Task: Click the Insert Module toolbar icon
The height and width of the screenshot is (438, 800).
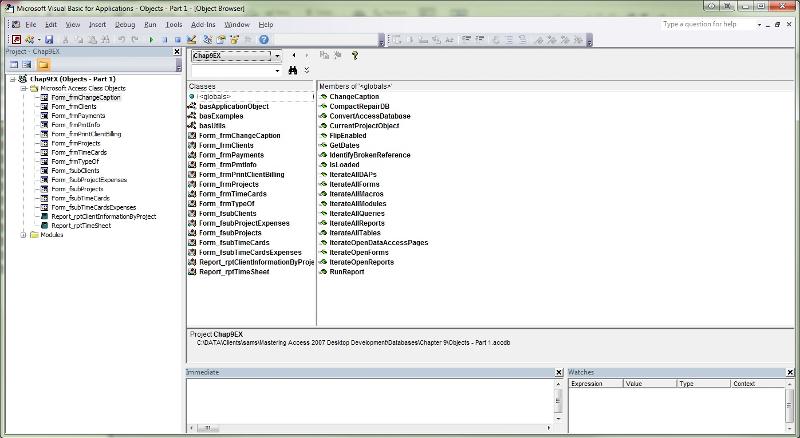Action: coord(30,39)
